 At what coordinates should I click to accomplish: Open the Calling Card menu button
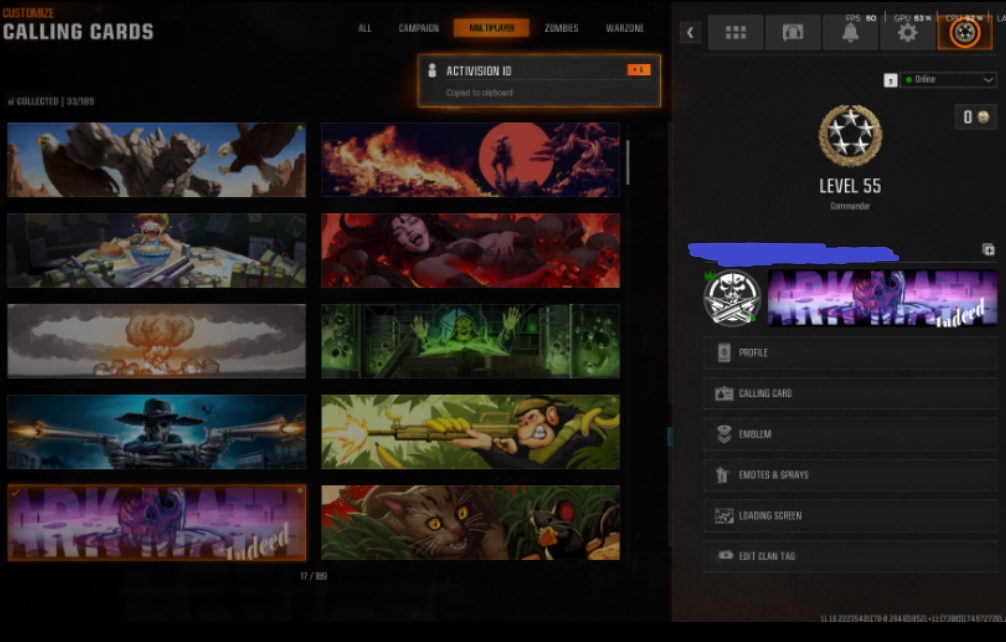click(x=850, y=393)
